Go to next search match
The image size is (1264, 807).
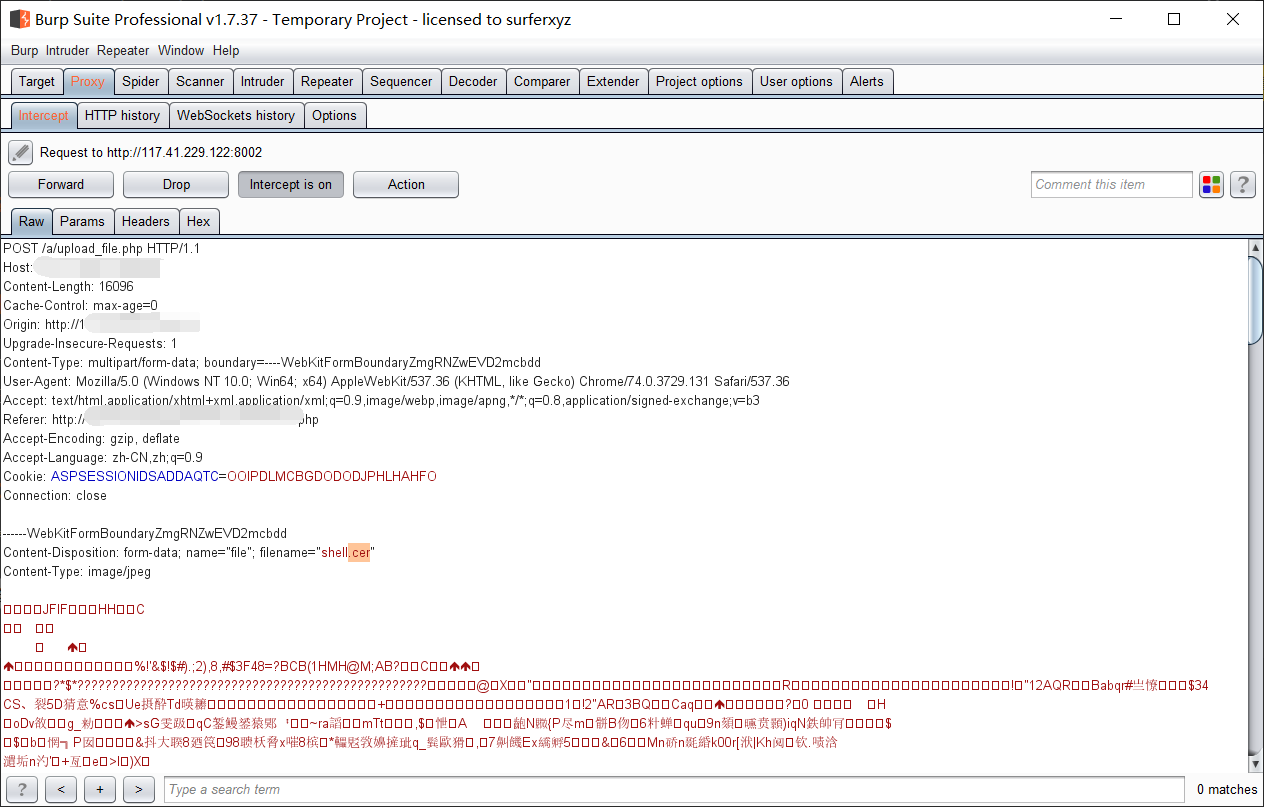[139, 789]
